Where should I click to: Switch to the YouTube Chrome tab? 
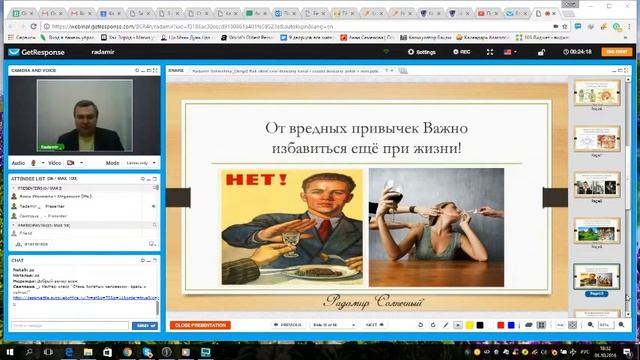click(489, 13)
